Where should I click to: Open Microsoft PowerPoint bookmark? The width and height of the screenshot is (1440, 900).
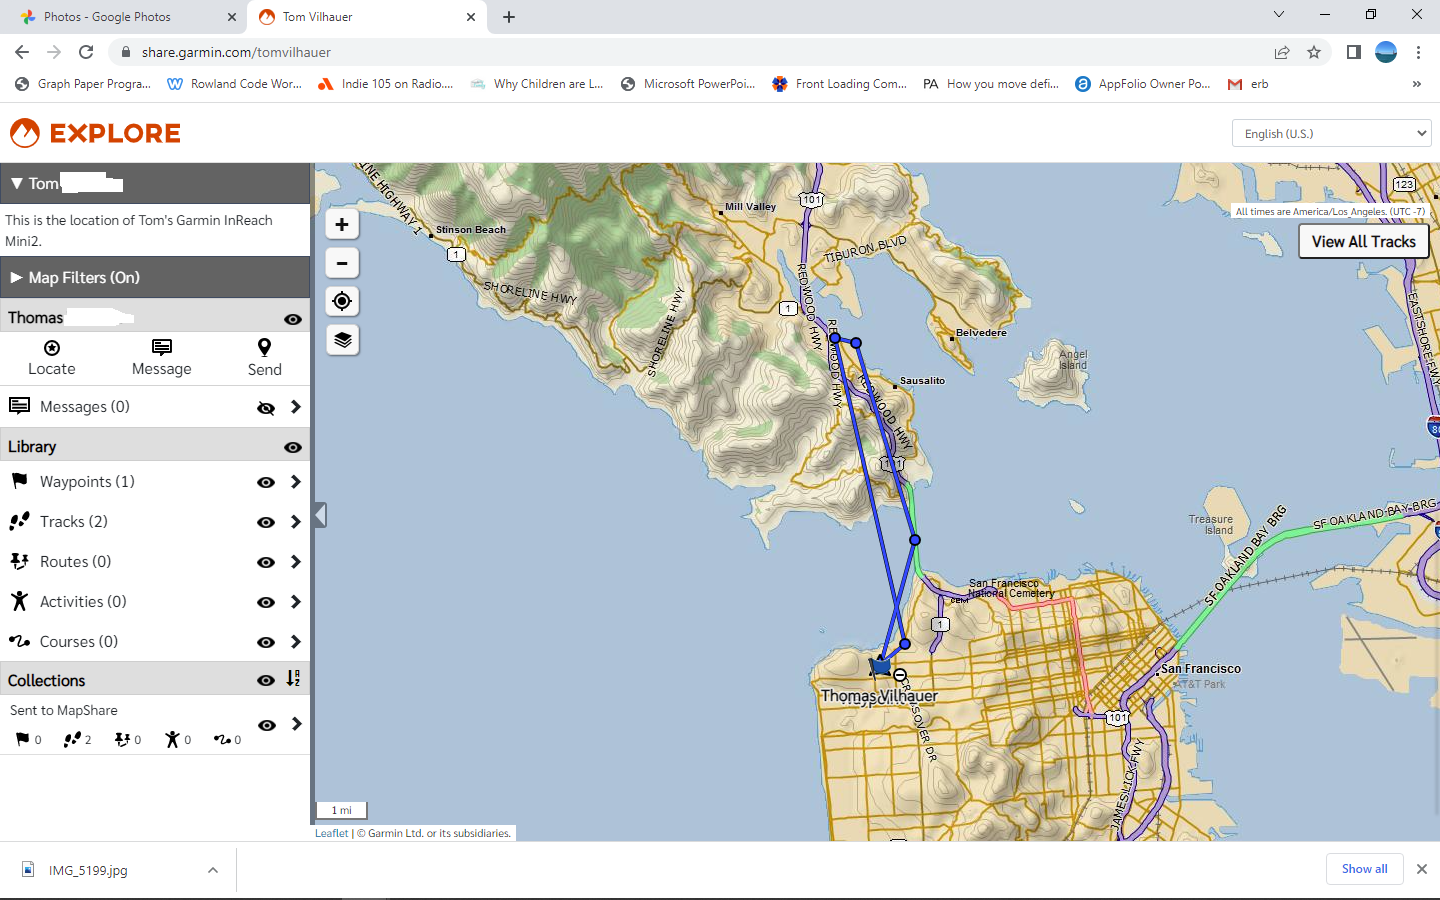688,84
